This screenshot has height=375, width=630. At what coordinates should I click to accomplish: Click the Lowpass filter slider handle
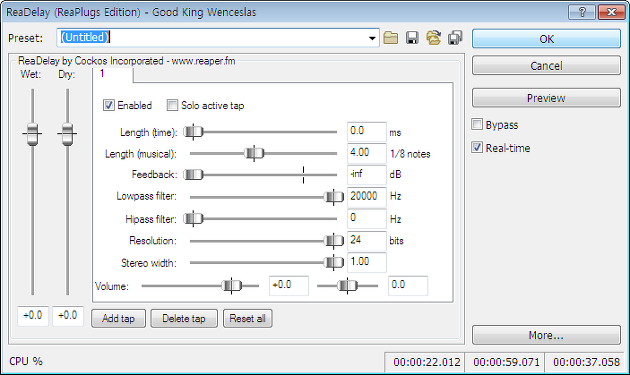pos(333,197)
